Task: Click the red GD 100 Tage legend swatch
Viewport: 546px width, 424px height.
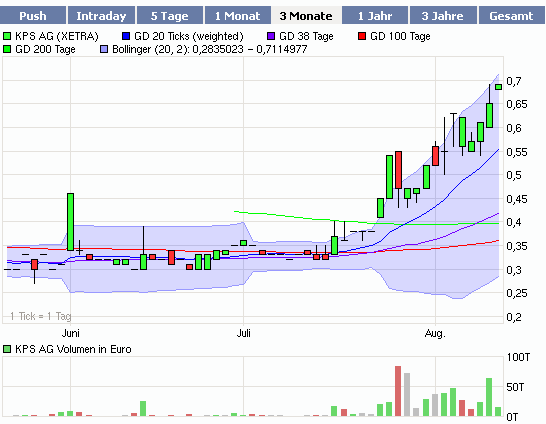Action: (362, 36)
